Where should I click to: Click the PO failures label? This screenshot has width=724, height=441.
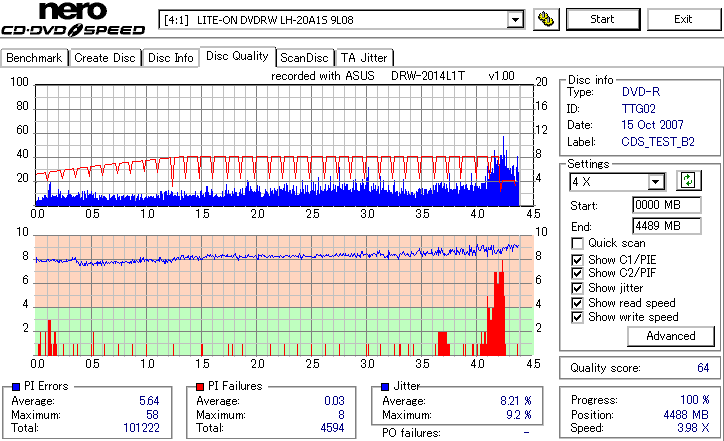411,433
